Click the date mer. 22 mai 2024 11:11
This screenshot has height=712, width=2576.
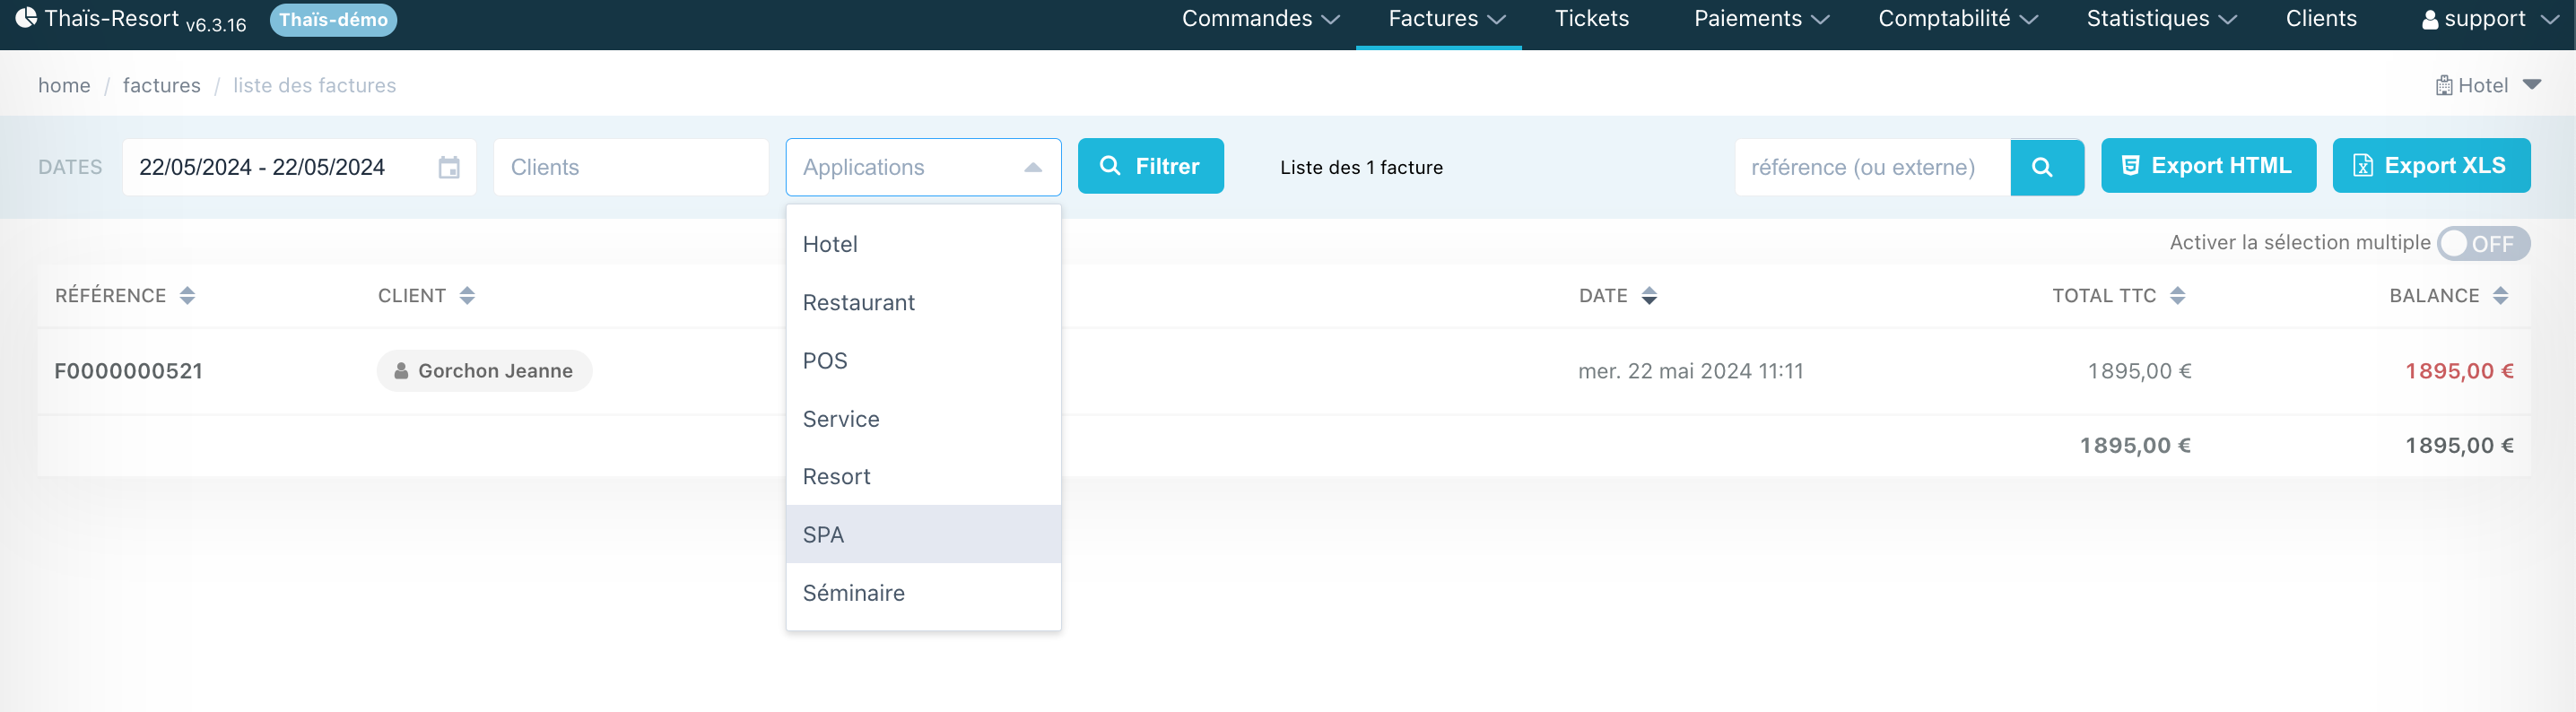coord(1690,371)
